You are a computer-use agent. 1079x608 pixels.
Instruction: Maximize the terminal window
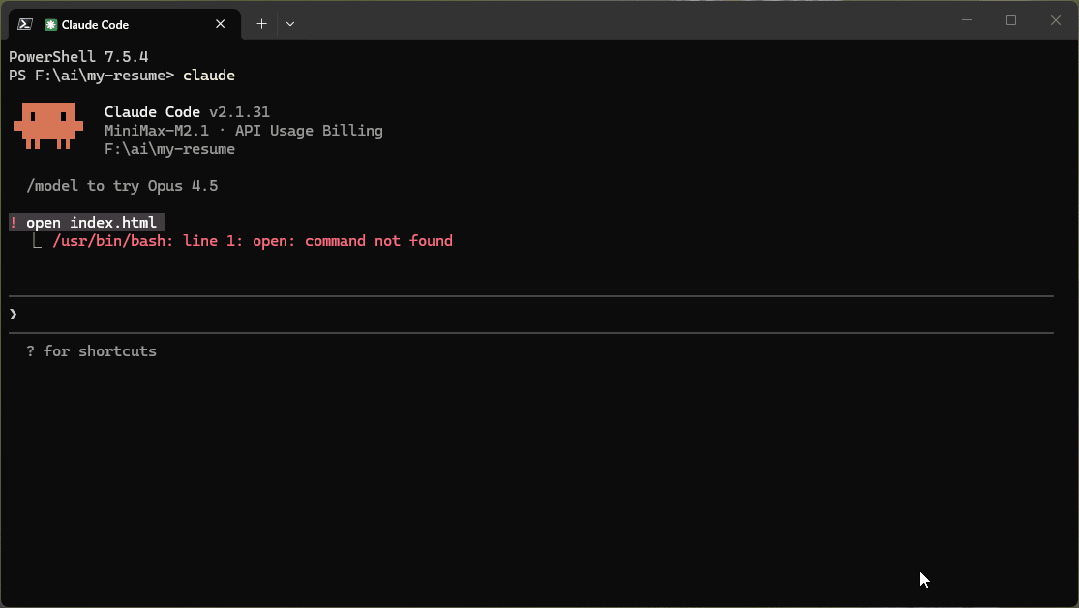[1011, 20]
